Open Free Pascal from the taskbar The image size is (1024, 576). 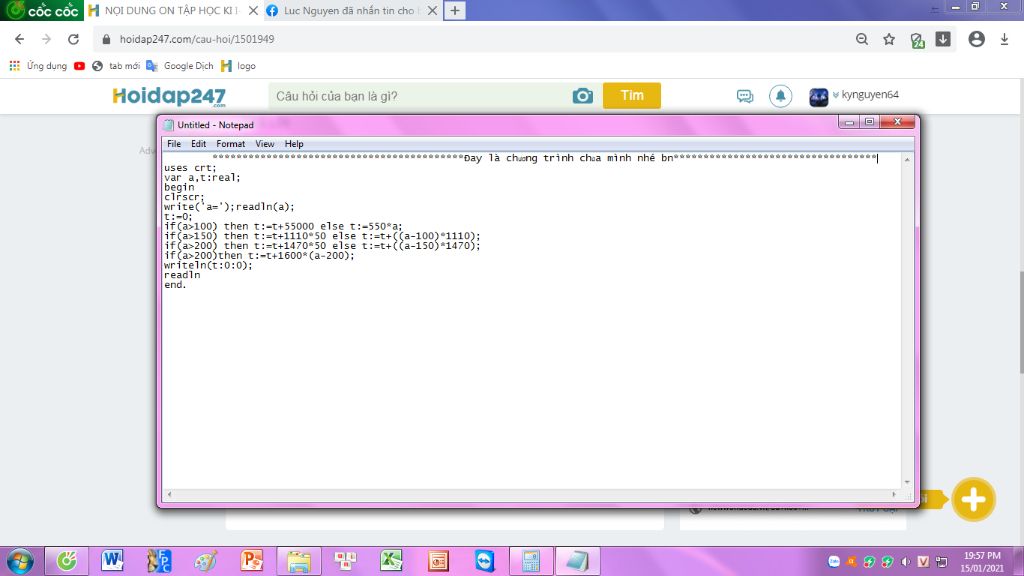click(x=159, y=561)
